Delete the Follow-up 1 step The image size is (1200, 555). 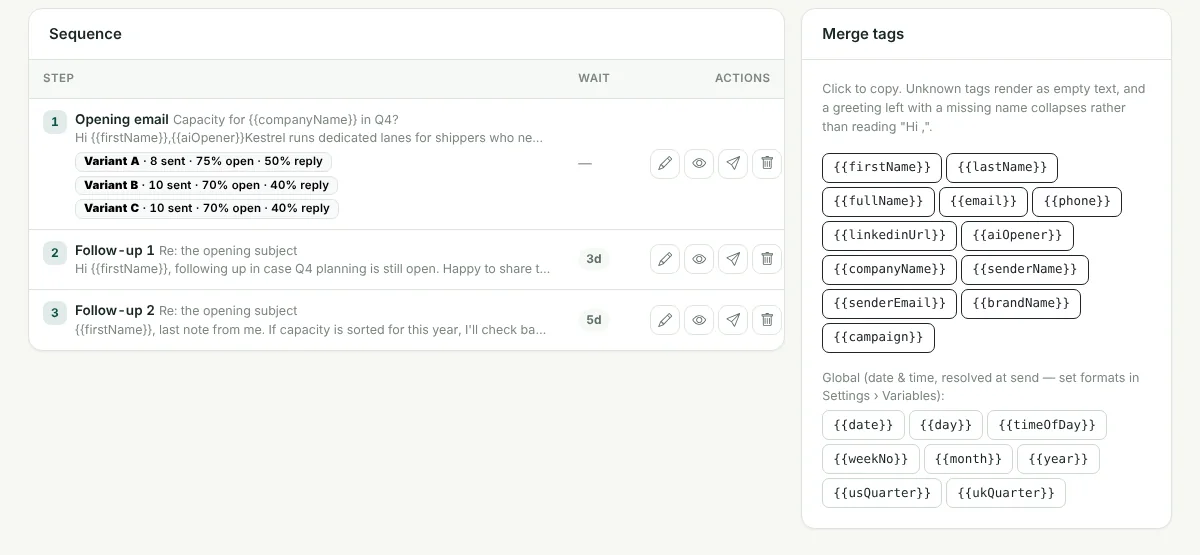(767, 259)
